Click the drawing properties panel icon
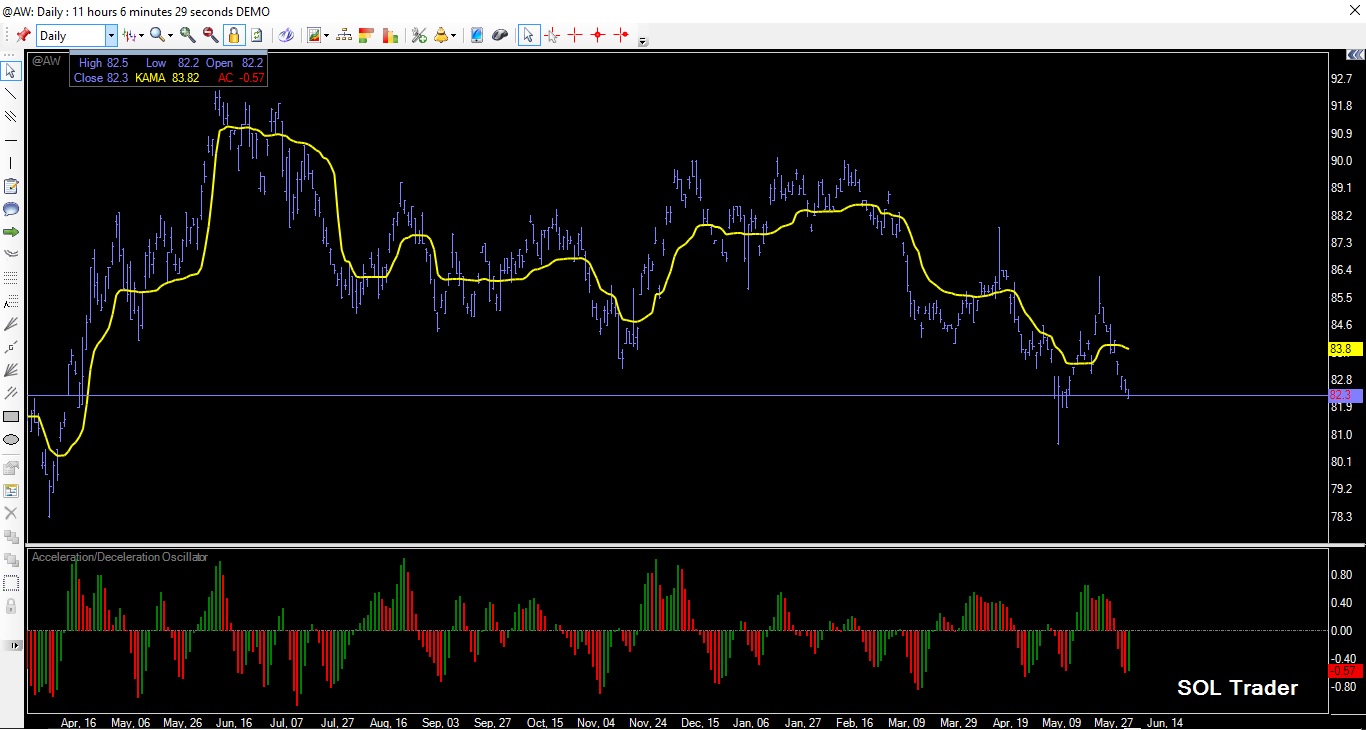The width and height of the screenshot is (1366, 730). (x=11, y=491)
